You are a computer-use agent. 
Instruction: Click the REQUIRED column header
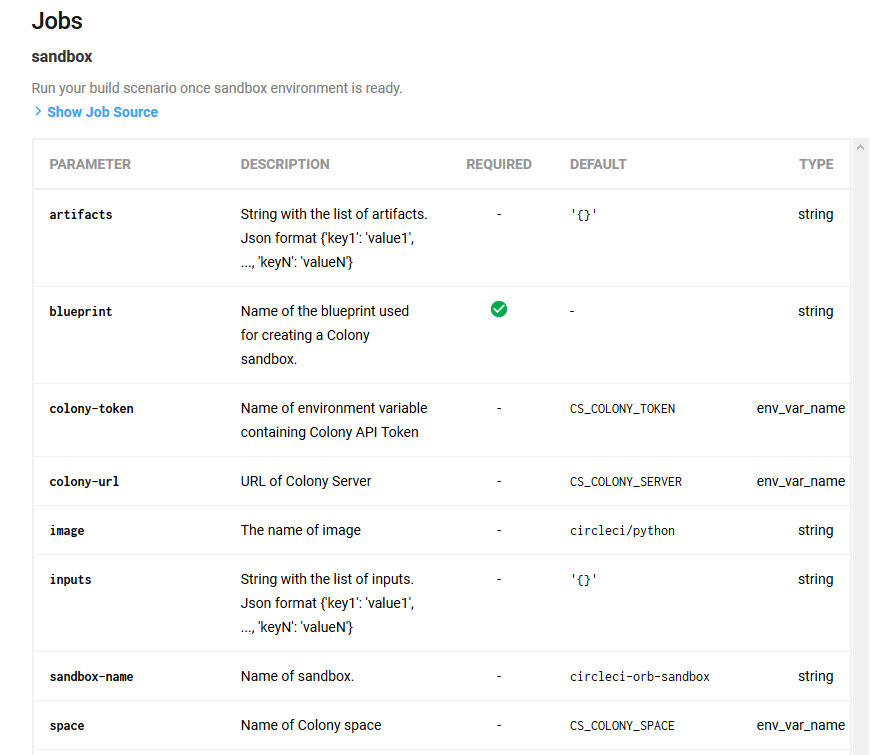(x=498, y=164)
